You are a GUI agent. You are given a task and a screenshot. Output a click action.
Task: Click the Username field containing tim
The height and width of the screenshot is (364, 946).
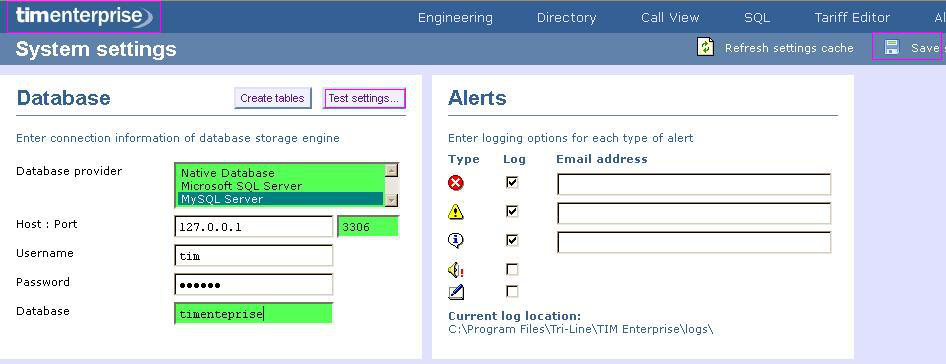(x=253, y=255)
